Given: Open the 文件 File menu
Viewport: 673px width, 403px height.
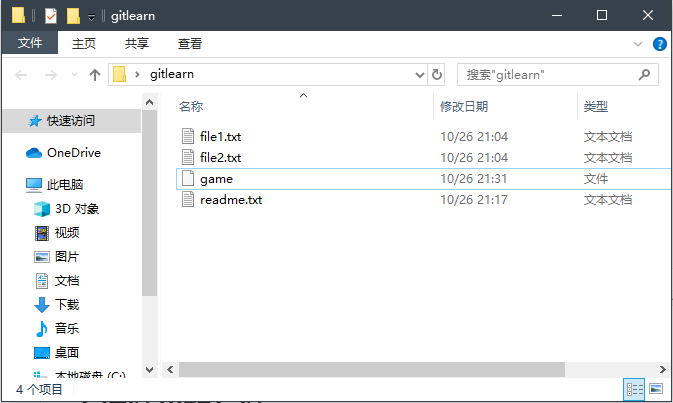Looking at the screenshot, I should tap(30, 44).
